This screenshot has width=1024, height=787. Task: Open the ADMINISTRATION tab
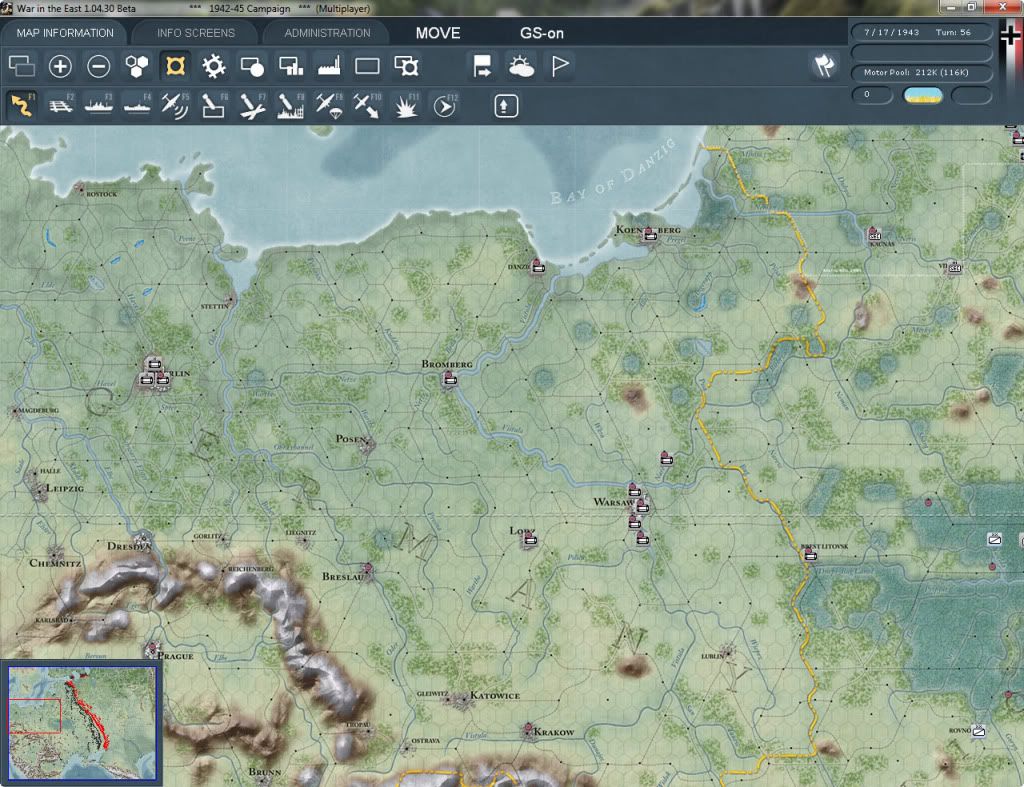[327, 33]
